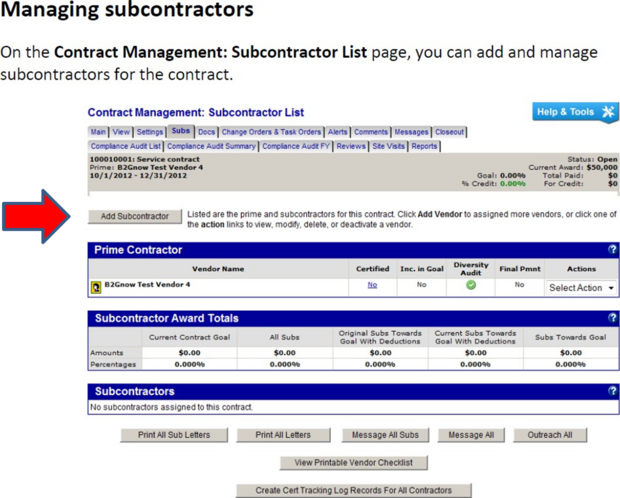The image size is (620, 498).
Task: Click the Amounts row label
Action: coord(107,353)
